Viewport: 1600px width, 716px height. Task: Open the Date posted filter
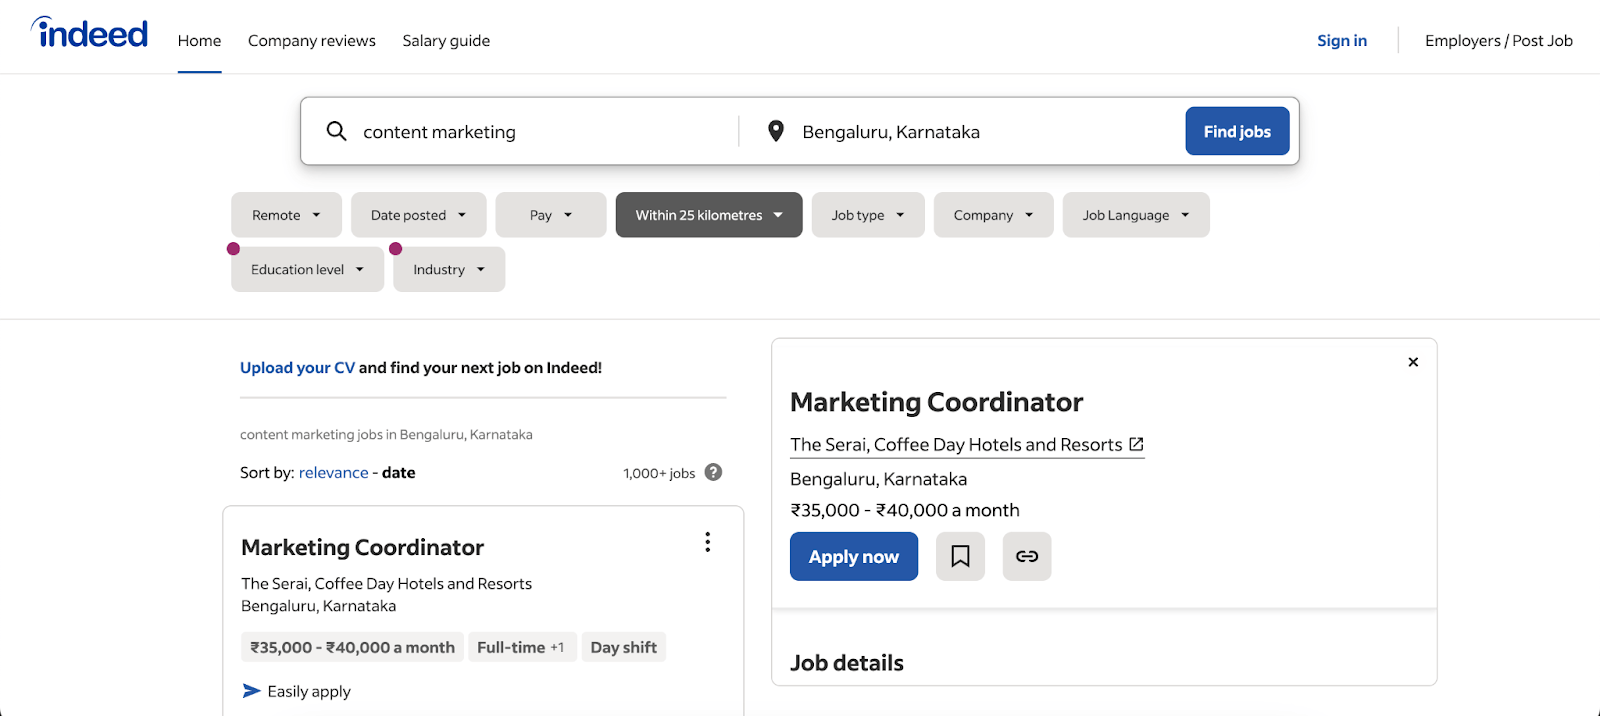pyautogui.click(x=419, y=215)
